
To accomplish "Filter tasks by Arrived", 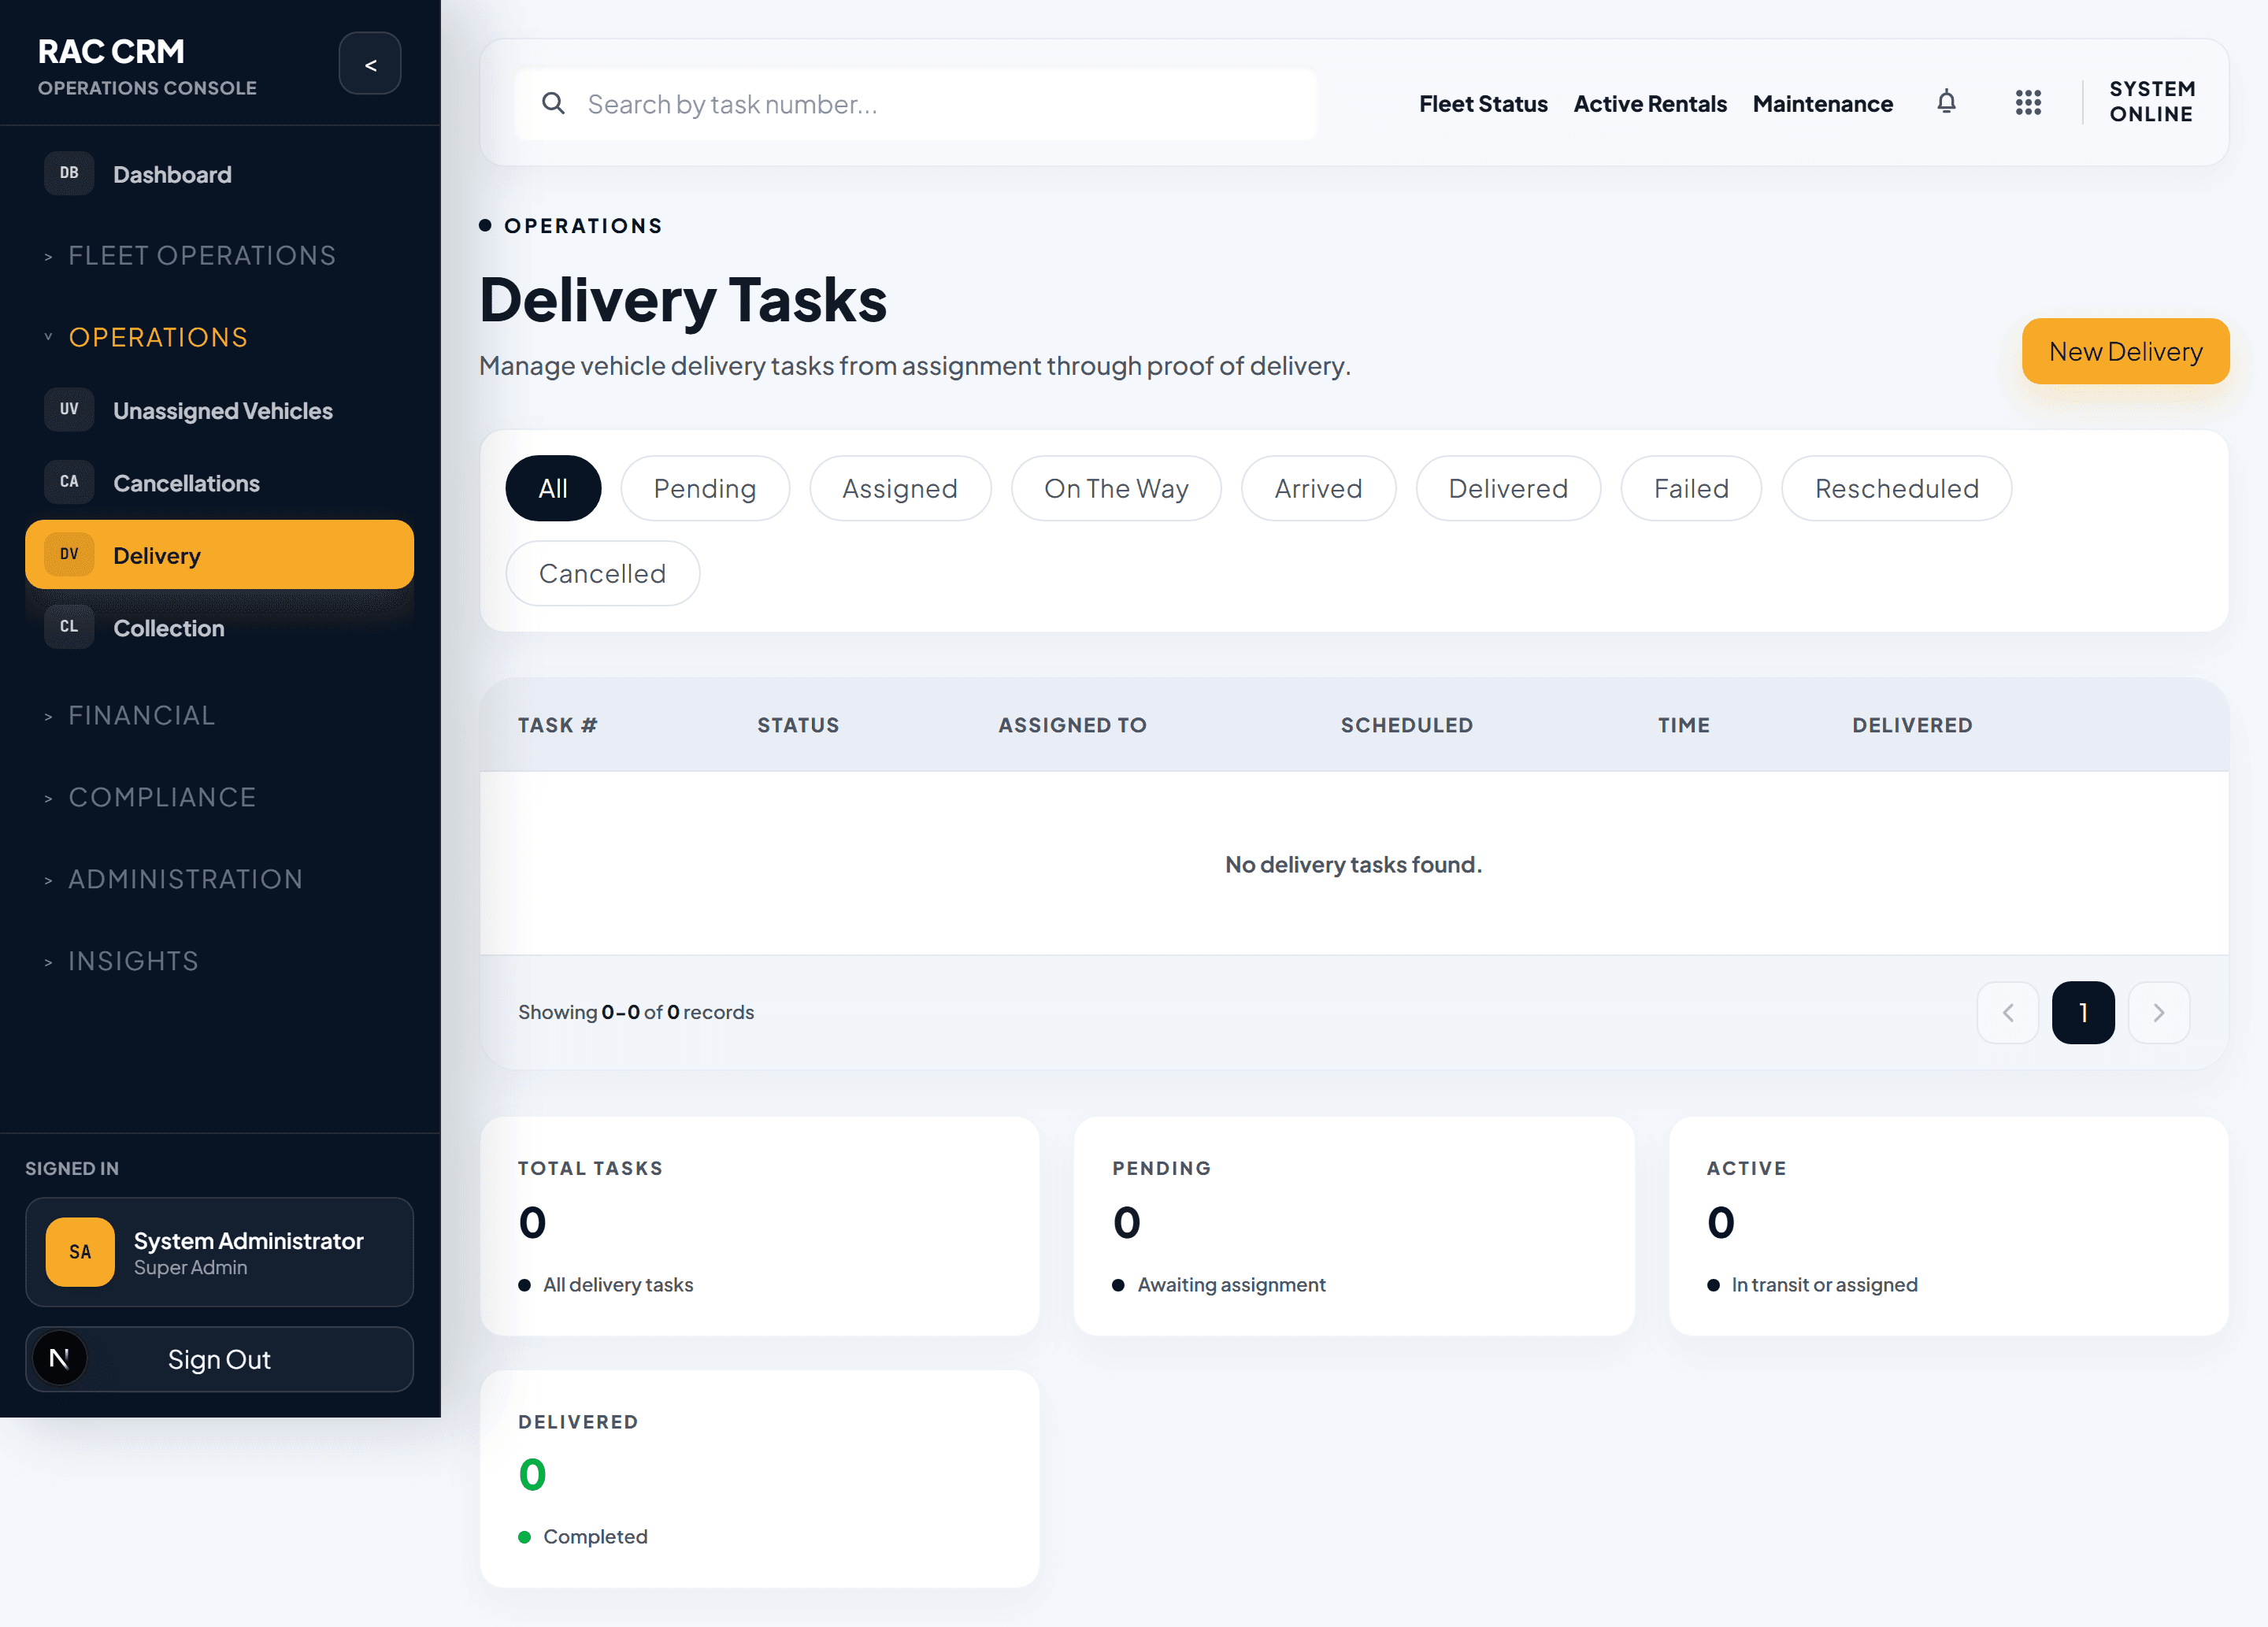I will pos(1318,488).
